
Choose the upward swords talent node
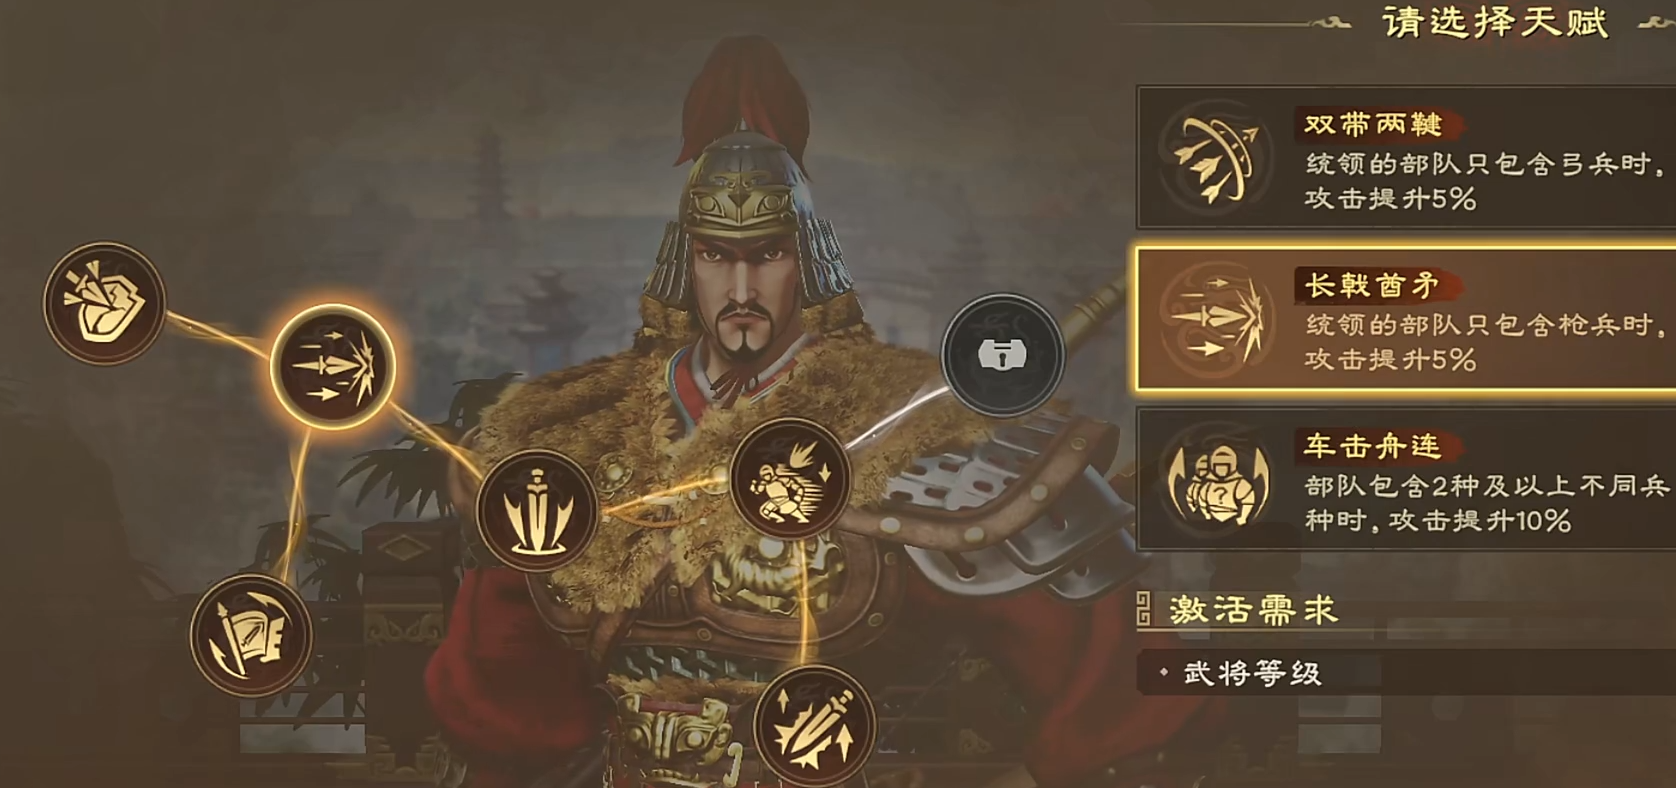click(x=814, y=726)
